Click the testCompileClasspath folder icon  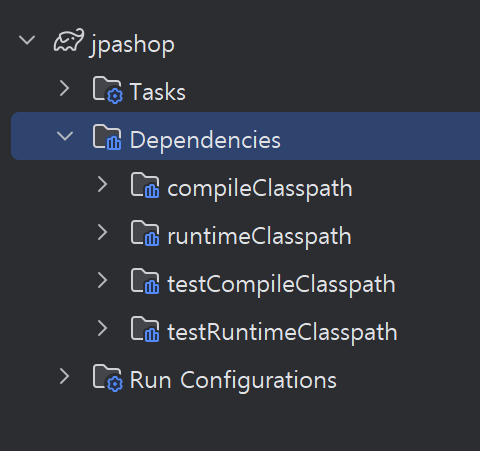[145, 281]
